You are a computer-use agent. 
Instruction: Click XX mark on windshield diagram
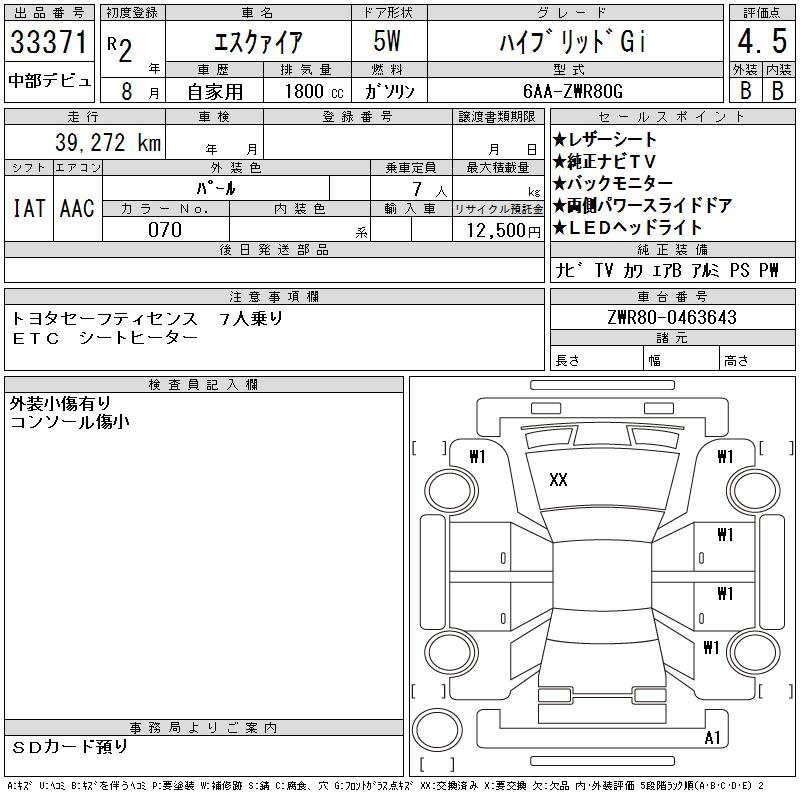point(558,480)
